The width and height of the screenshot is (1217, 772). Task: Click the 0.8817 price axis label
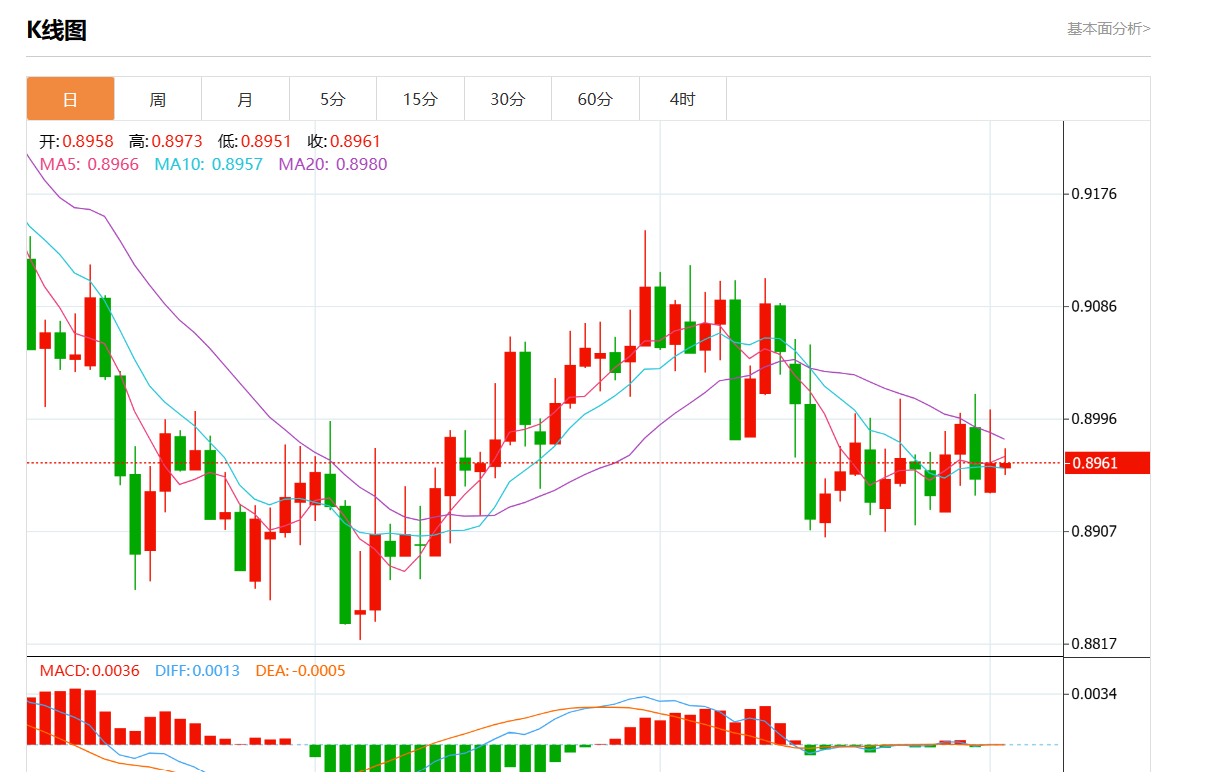(x=1094, y=644)
